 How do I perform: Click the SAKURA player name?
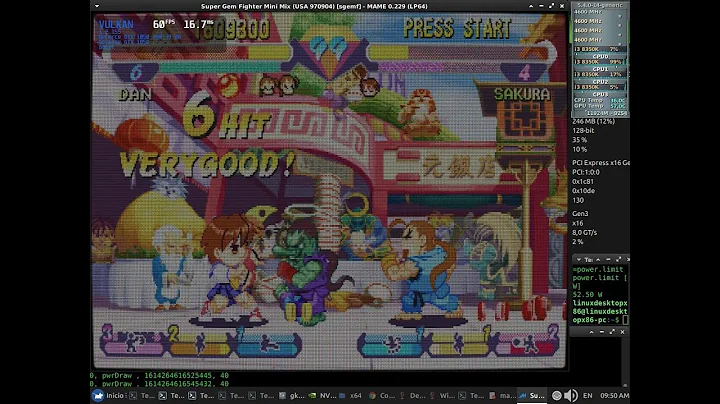(x=522, y=94)
